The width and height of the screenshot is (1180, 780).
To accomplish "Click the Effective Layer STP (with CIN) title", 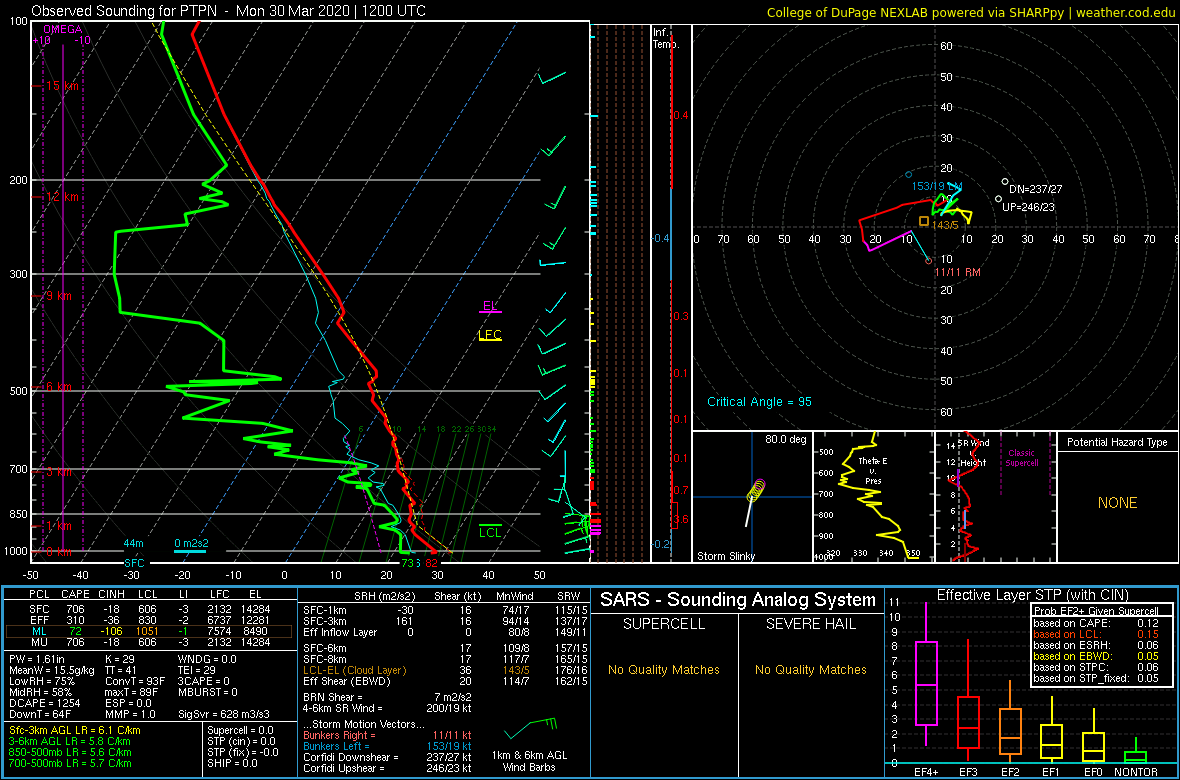I will tap(1033, 595).
